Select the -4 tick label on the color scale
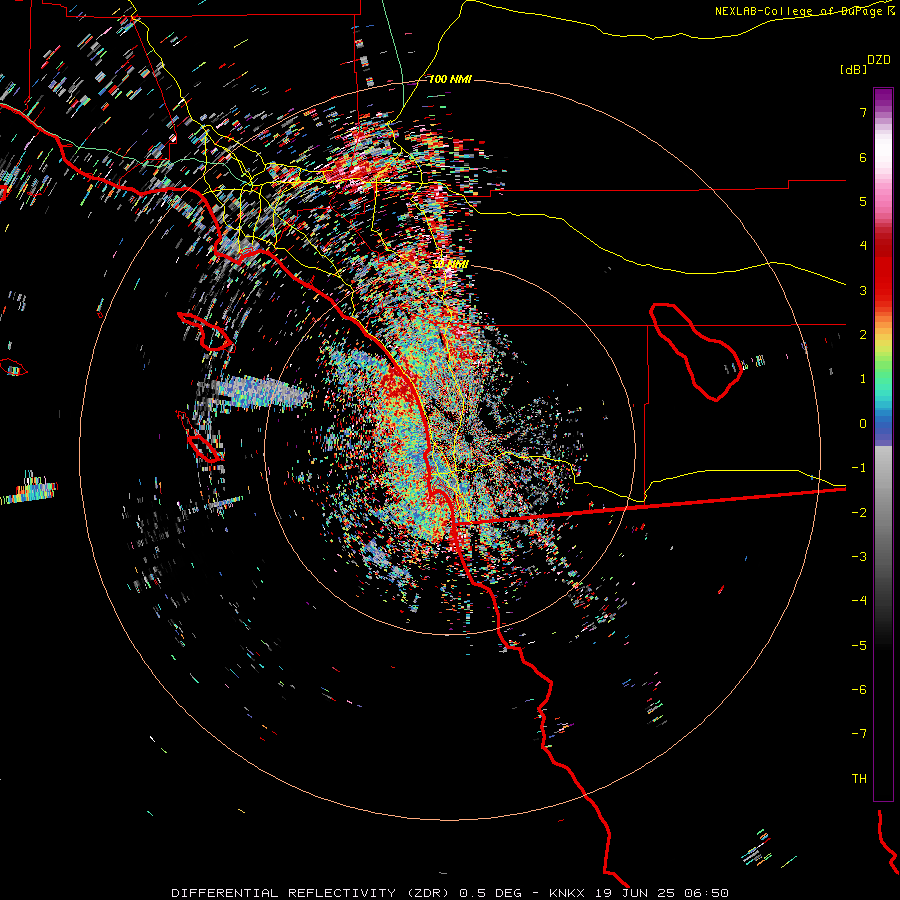This screenshot has height=900, width=900. point(859,601)
